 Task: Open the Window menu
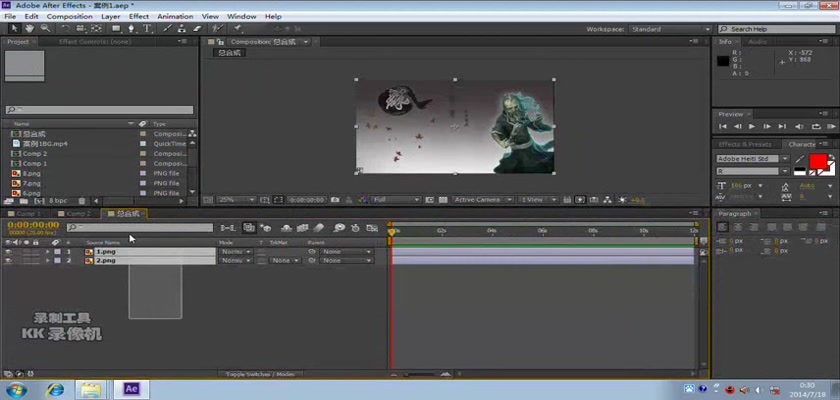click(242, 17)
